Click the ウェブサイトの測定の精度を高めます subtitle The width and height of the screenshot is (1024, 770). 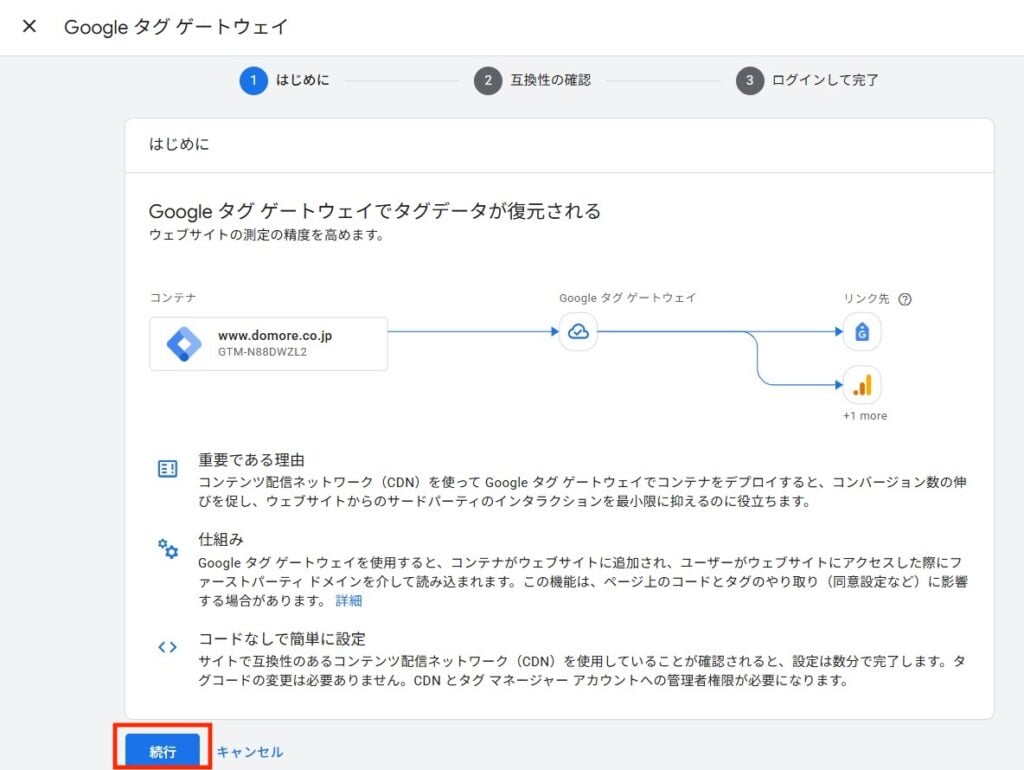click(x=266, y=235)
